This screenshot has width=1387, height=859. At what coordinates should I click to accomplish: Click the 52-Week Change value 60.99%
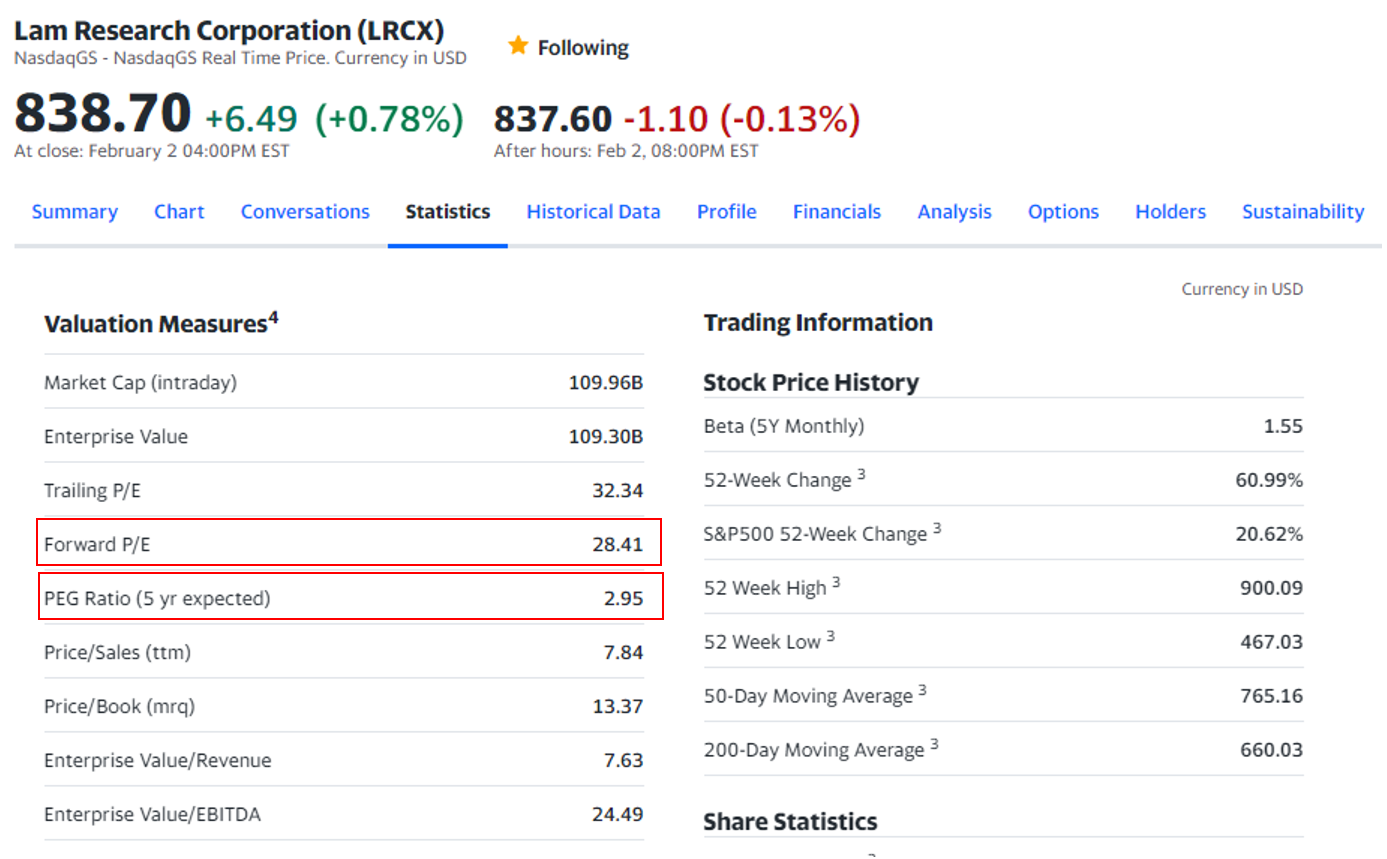point(1269,480)
